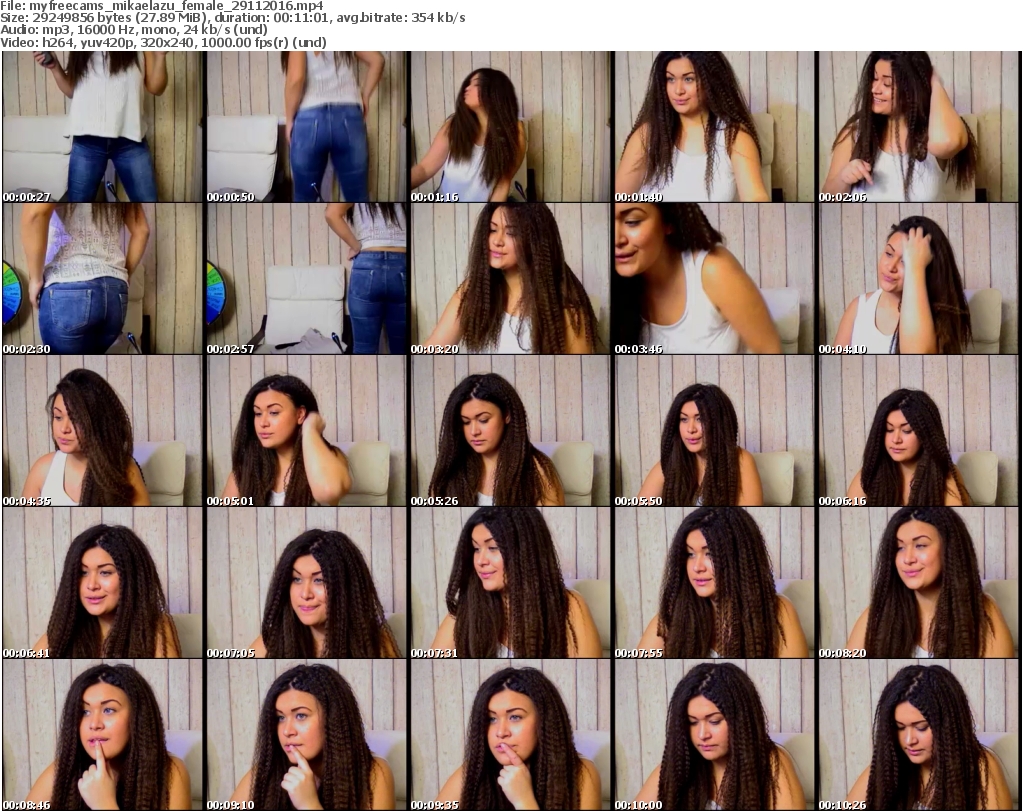Click the 00:07:05 thumbnail

pos(306,583)
